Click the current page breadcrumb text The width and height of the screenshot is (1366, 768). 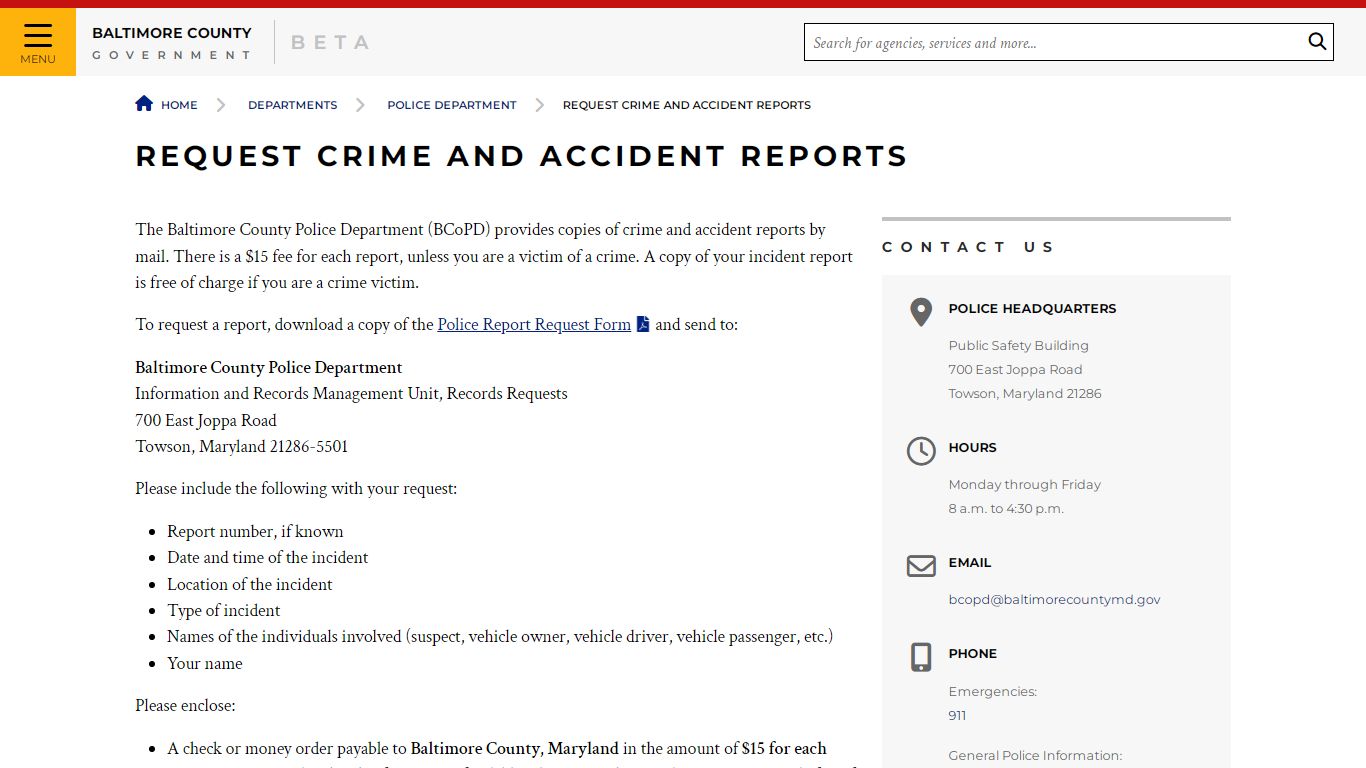click(x=686, y=105)
